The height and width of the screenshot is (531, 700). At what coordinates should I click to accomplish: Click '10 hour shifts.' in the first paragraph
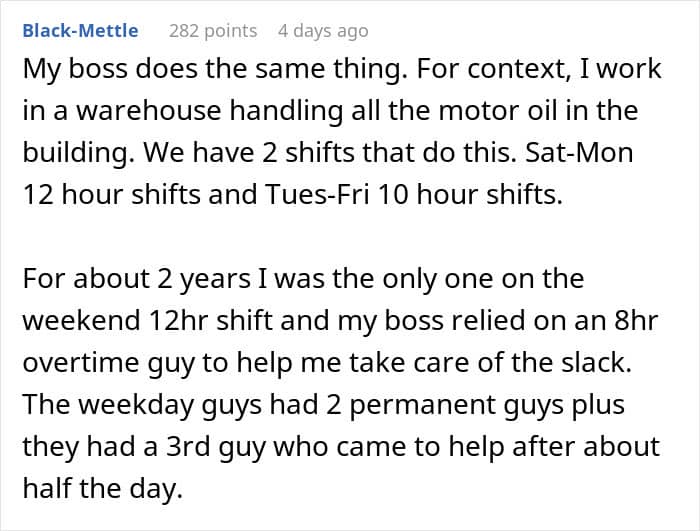[x=470, y=195]
